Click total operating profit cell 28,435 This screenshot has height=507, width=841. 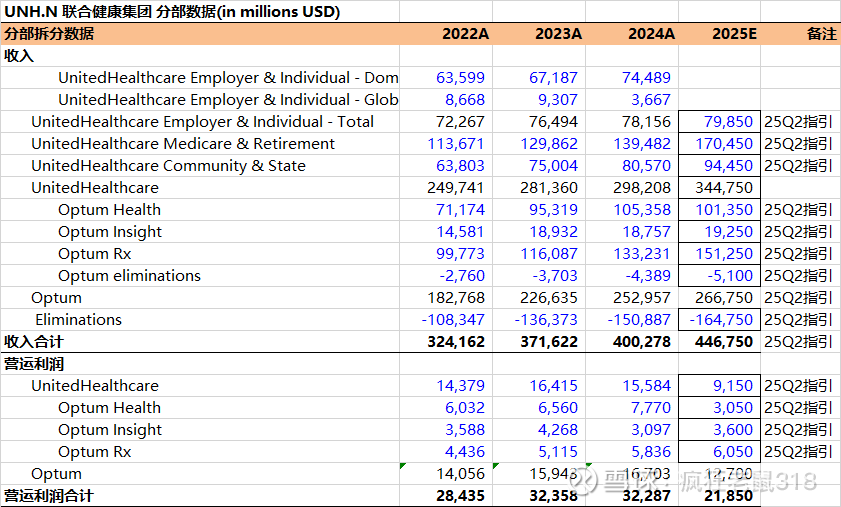[x=460, y=496]
